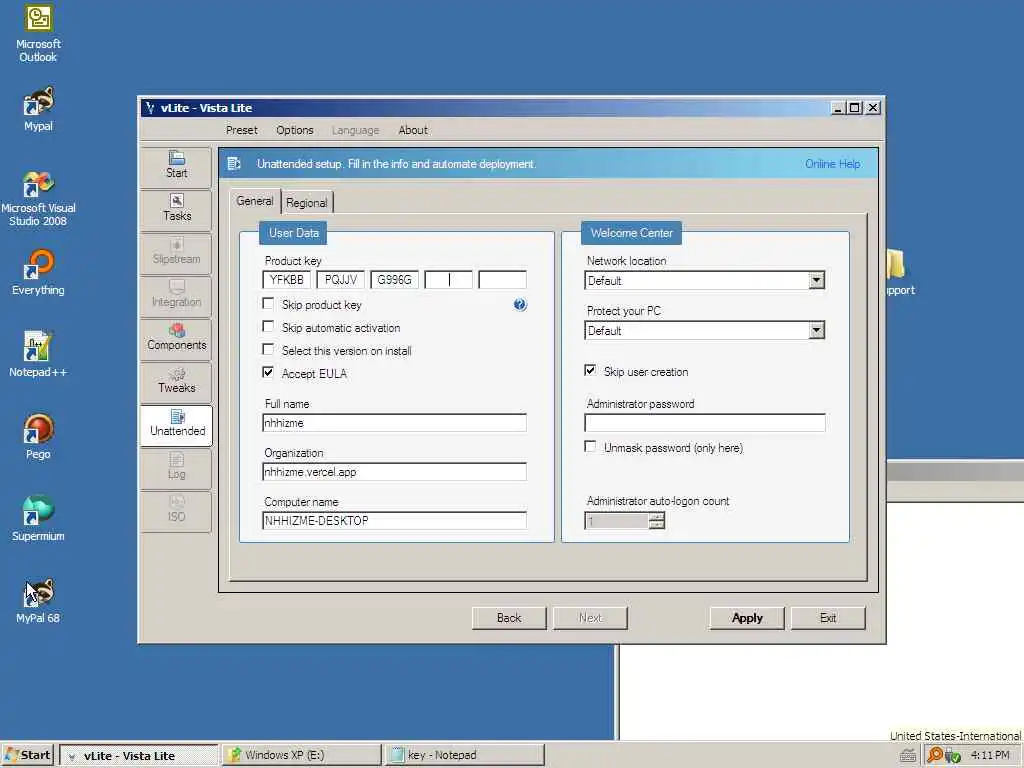This screenshot has width=1024, height=768.
Task: Open the ISO sidebar section
Action: click(x=176, y=511)
